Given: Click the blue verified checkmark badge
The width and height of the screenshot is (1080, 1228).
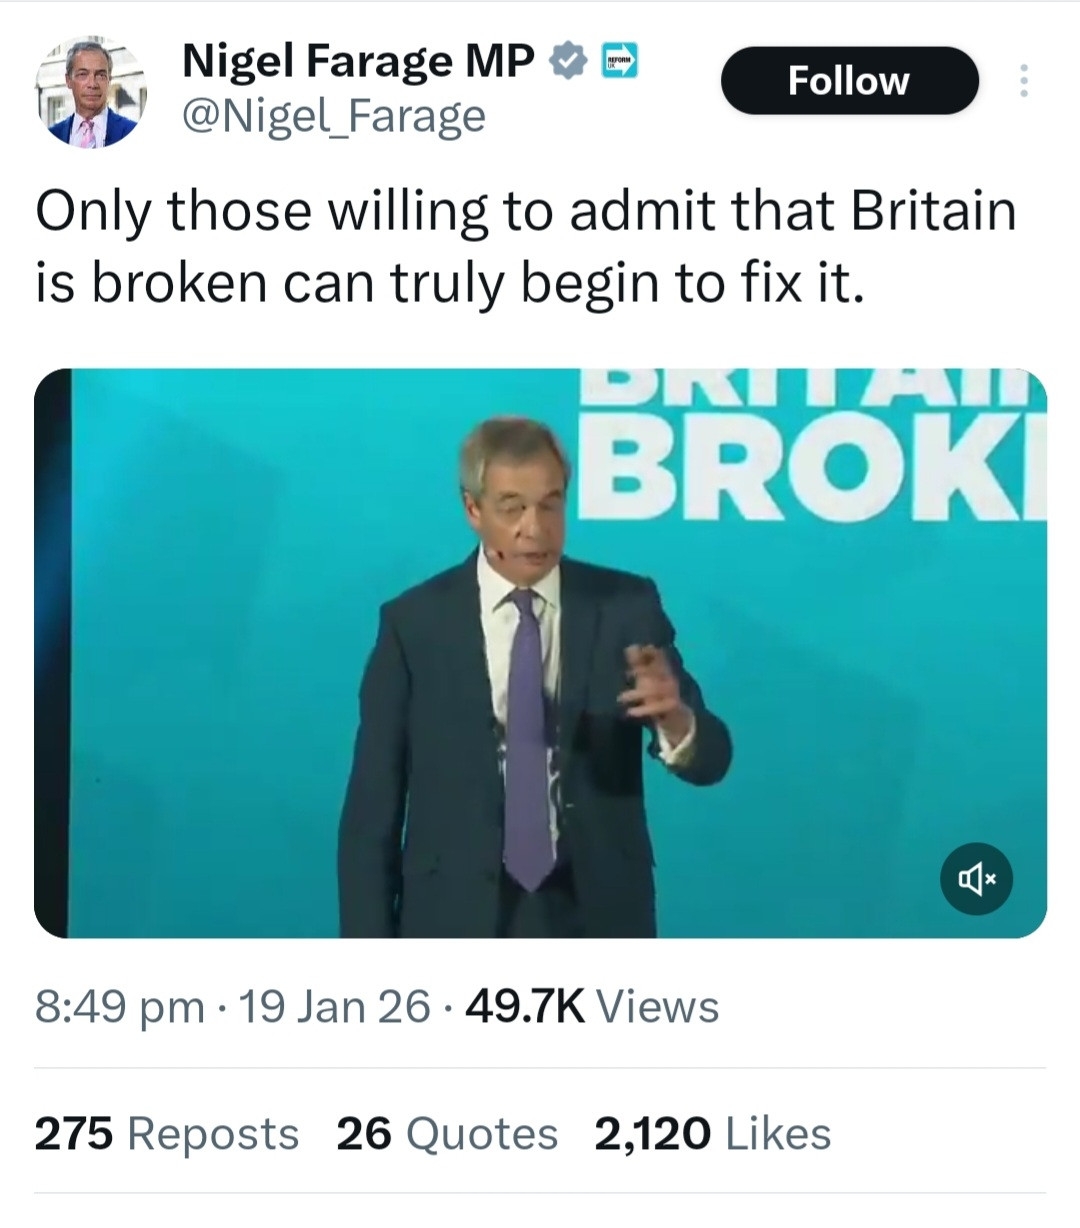Looking at the screenshot, I should pyautogui.click(x=567, y=61).
